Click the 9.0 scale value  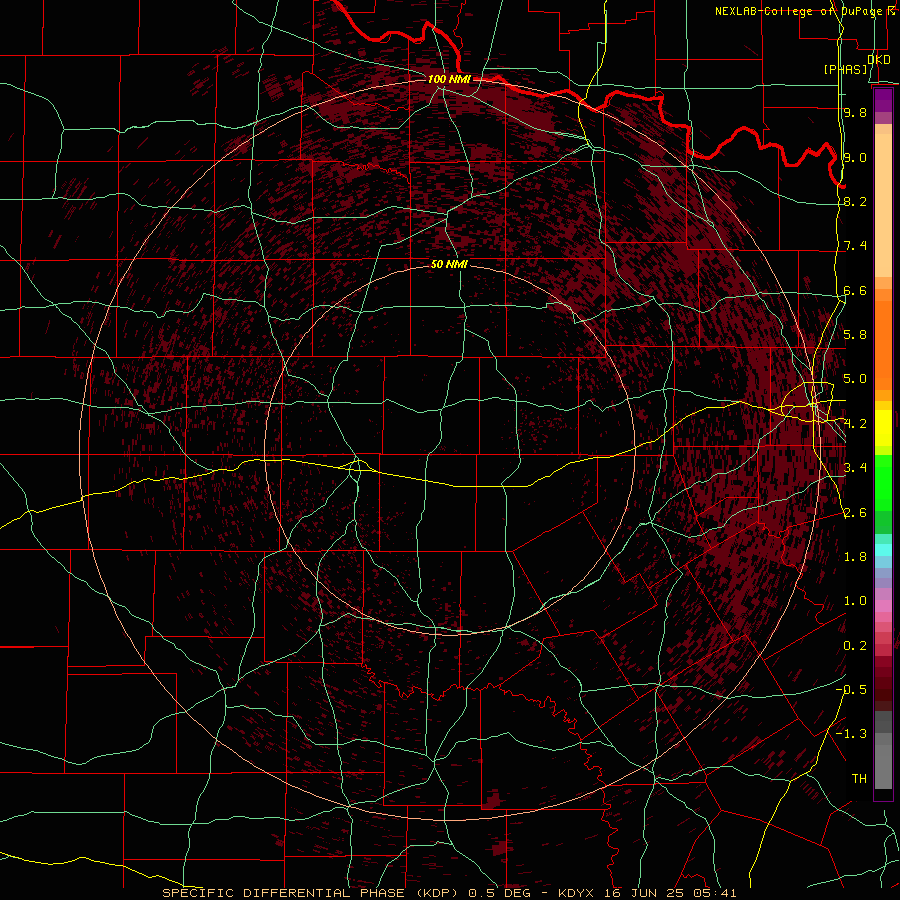[855, 157]
